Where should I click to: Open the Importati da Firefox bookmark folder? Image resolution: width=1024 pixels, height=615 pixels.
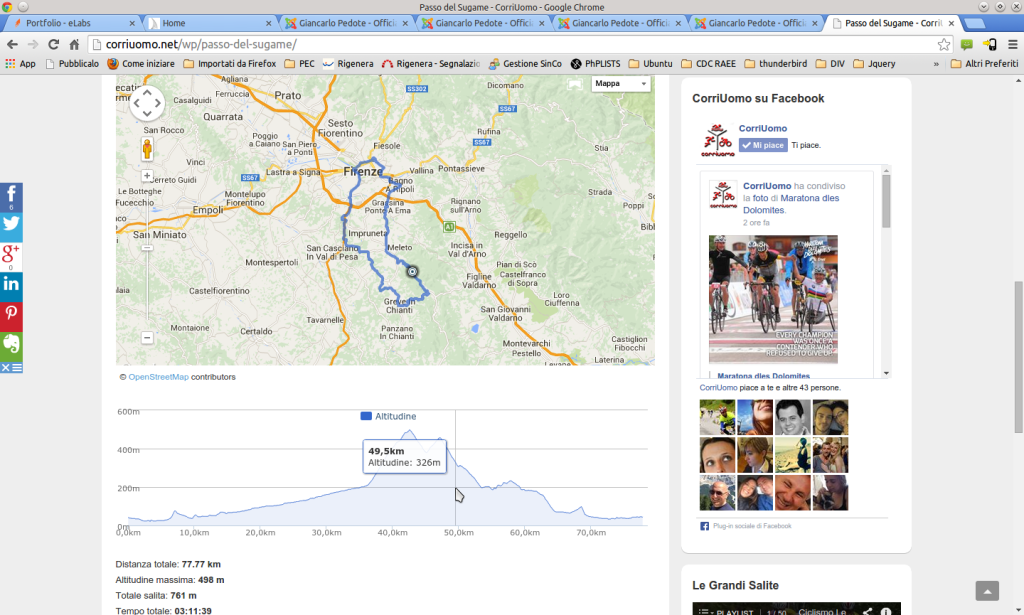click(x=230, y=63)
